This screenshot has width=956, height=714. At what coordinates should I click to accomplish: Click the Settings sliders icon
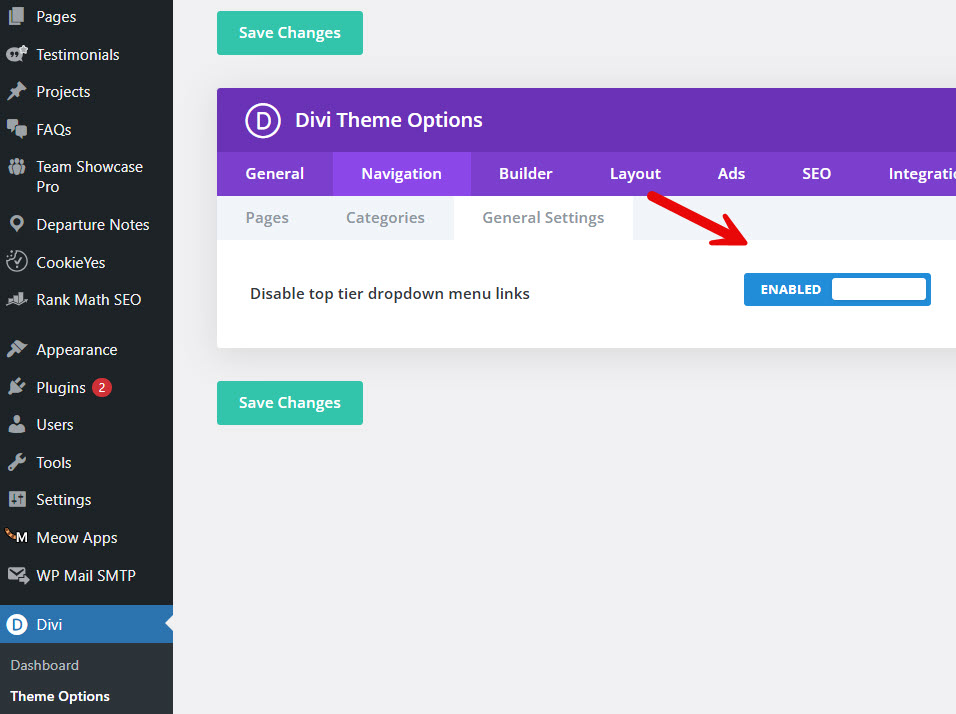pos(16,499)
